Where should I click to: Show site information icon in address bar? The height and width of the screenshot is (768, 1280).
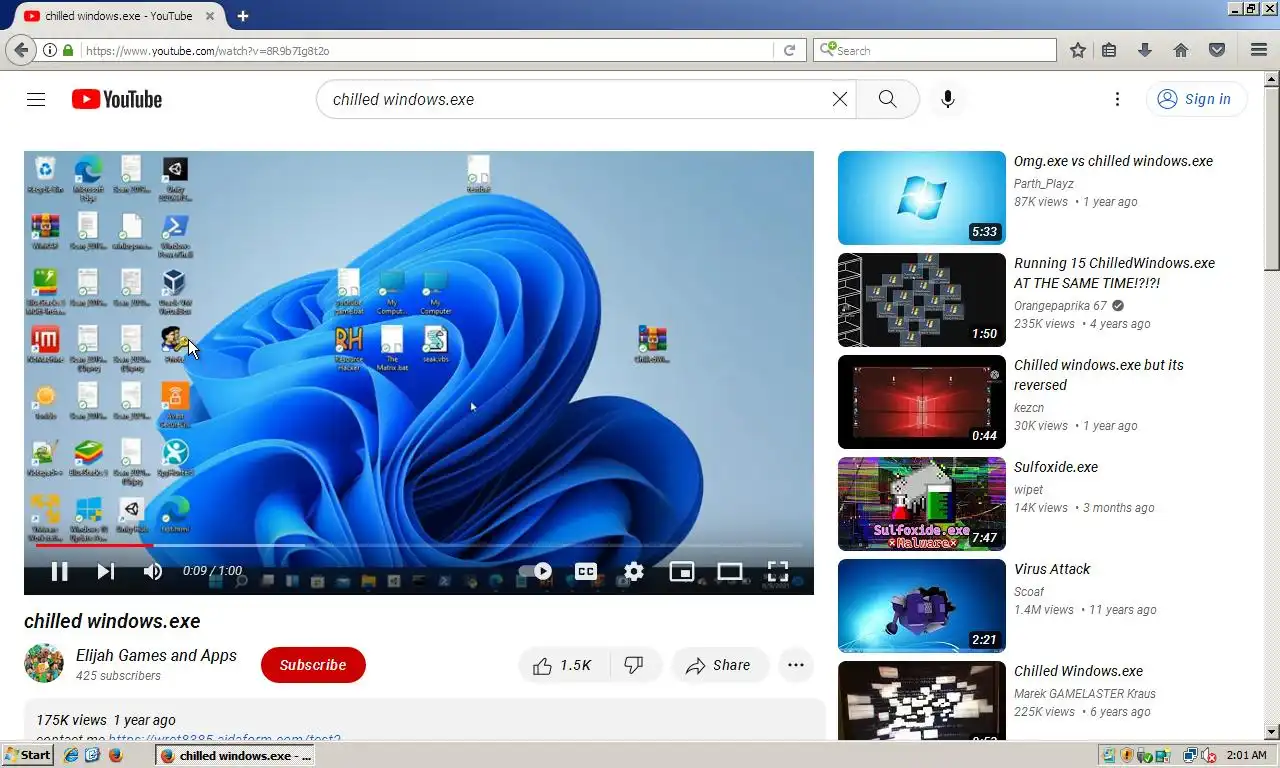pyautogui.click(x=50, y=50)
